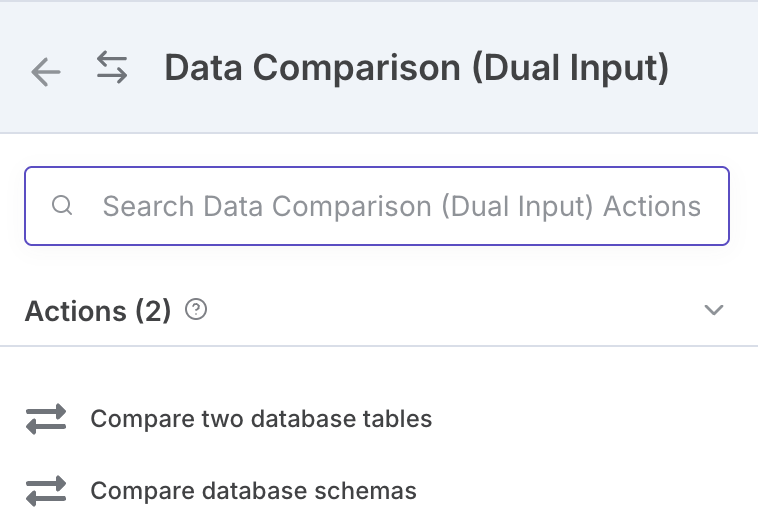Show help info next to Actions (2)
The height and width of the screenshot is (516, 758).
coord(196,310)
